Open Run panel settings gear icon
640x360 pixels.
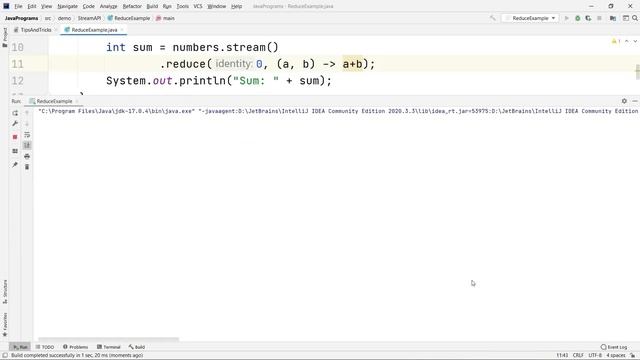(624, 101)
